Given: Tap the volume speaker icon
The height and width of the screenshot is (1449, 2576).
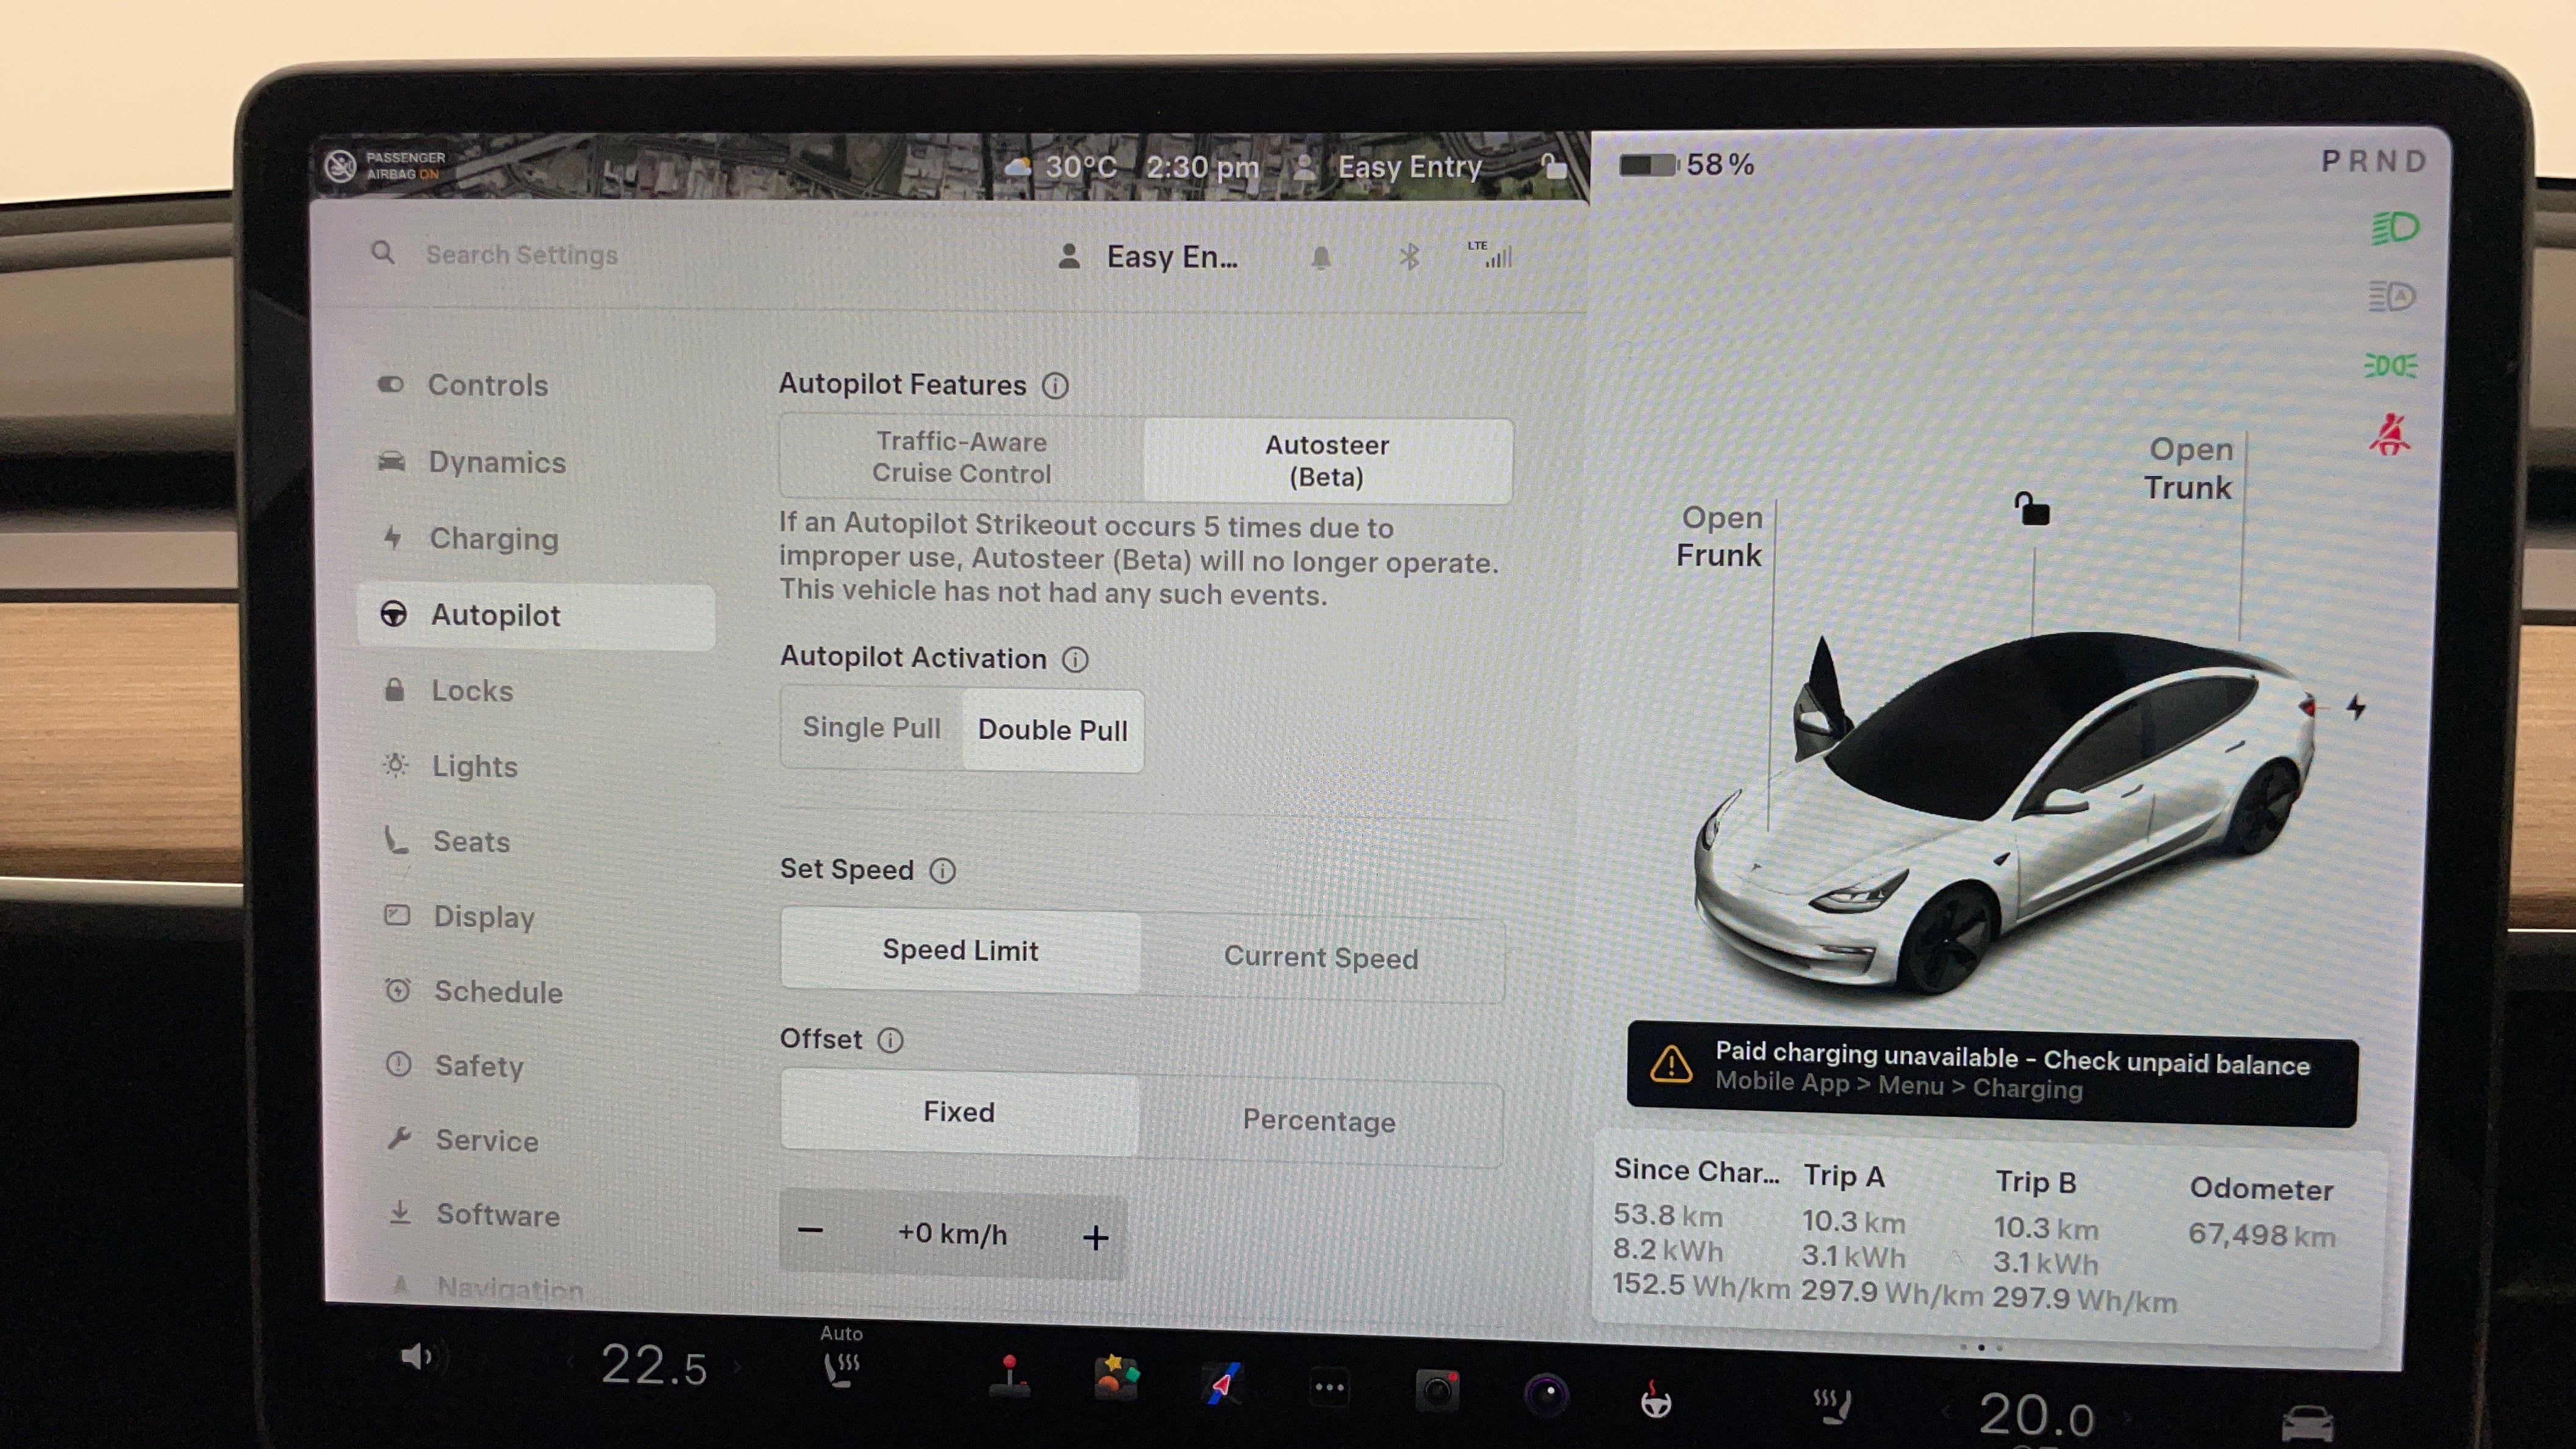Looking at the screenshot, I should point(416,1357).
